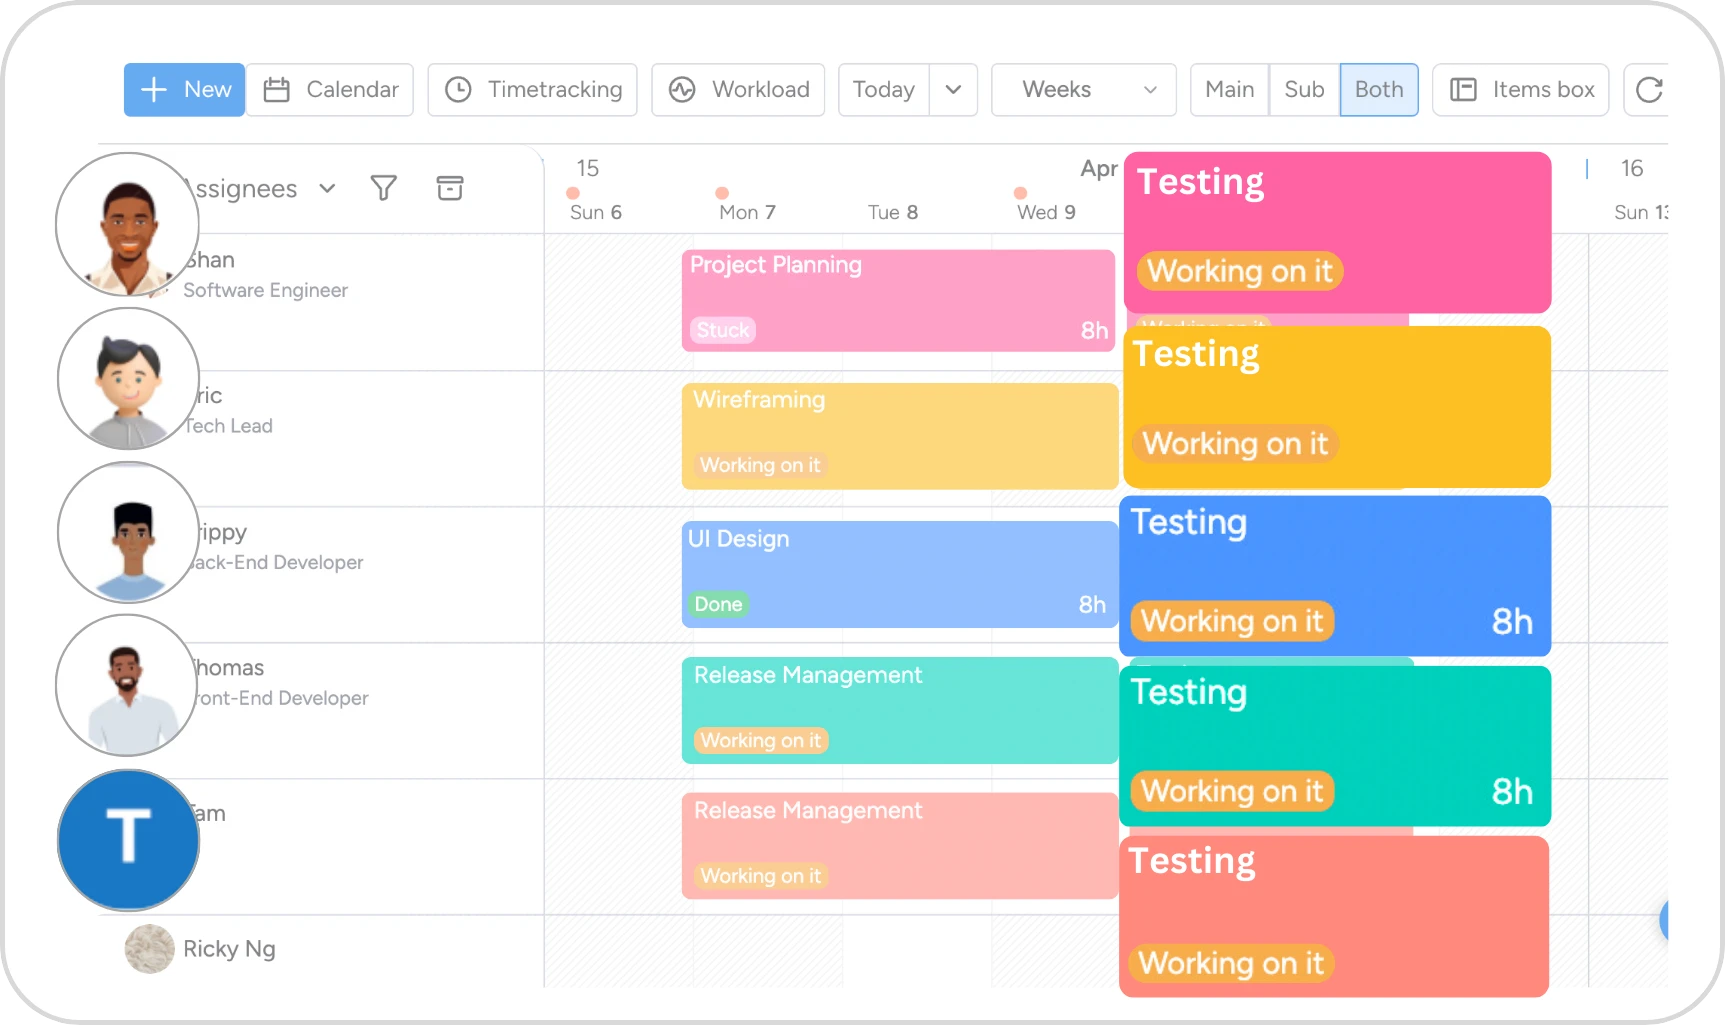Switch to the Sub tab

tap(1303, 89)
